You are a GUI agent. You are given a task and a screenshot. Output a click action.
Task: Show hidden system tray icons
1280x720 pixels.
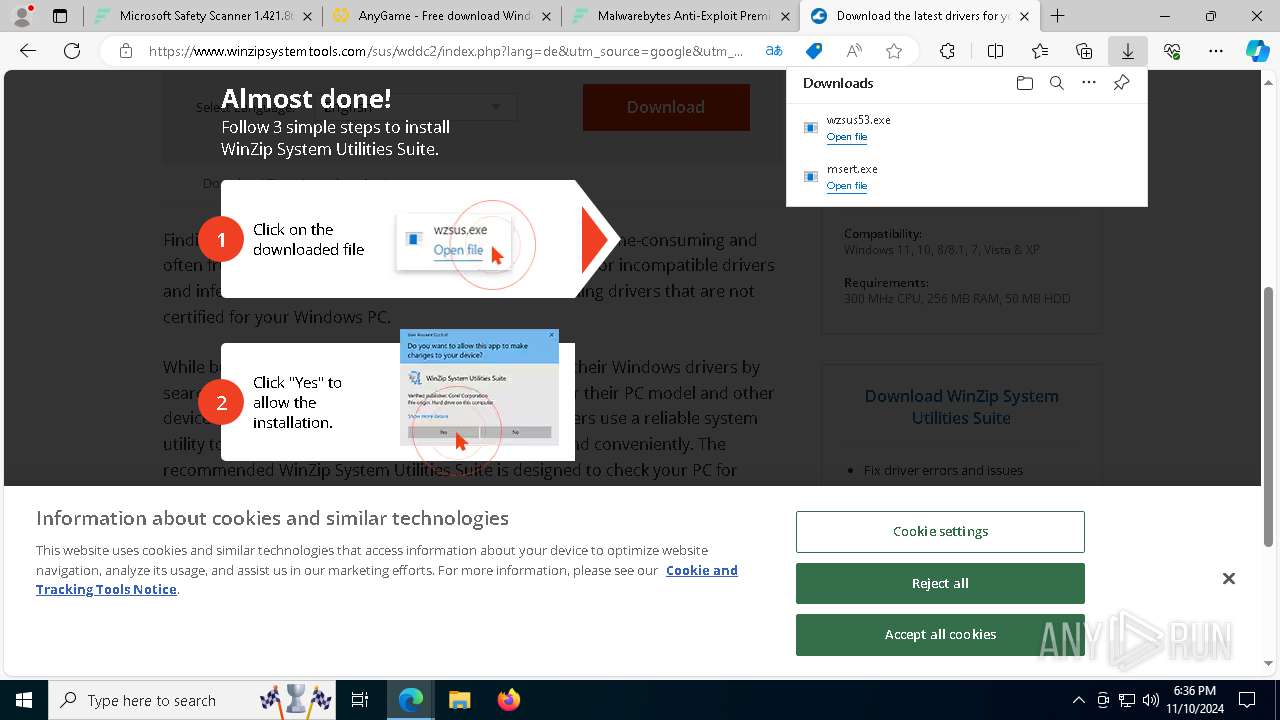1078,700
